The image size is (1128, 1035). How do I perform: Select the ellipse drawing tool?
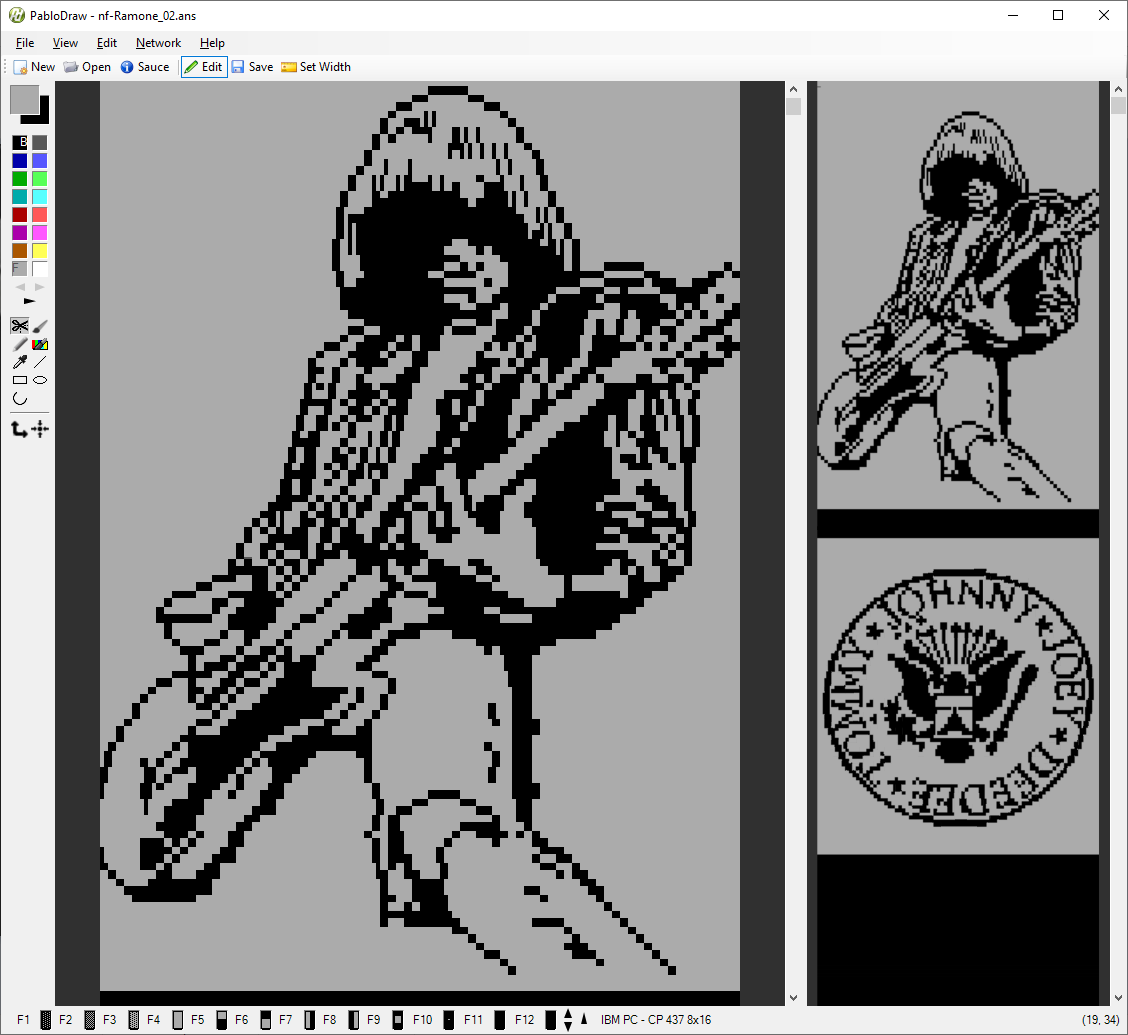[x=40, y=380]
